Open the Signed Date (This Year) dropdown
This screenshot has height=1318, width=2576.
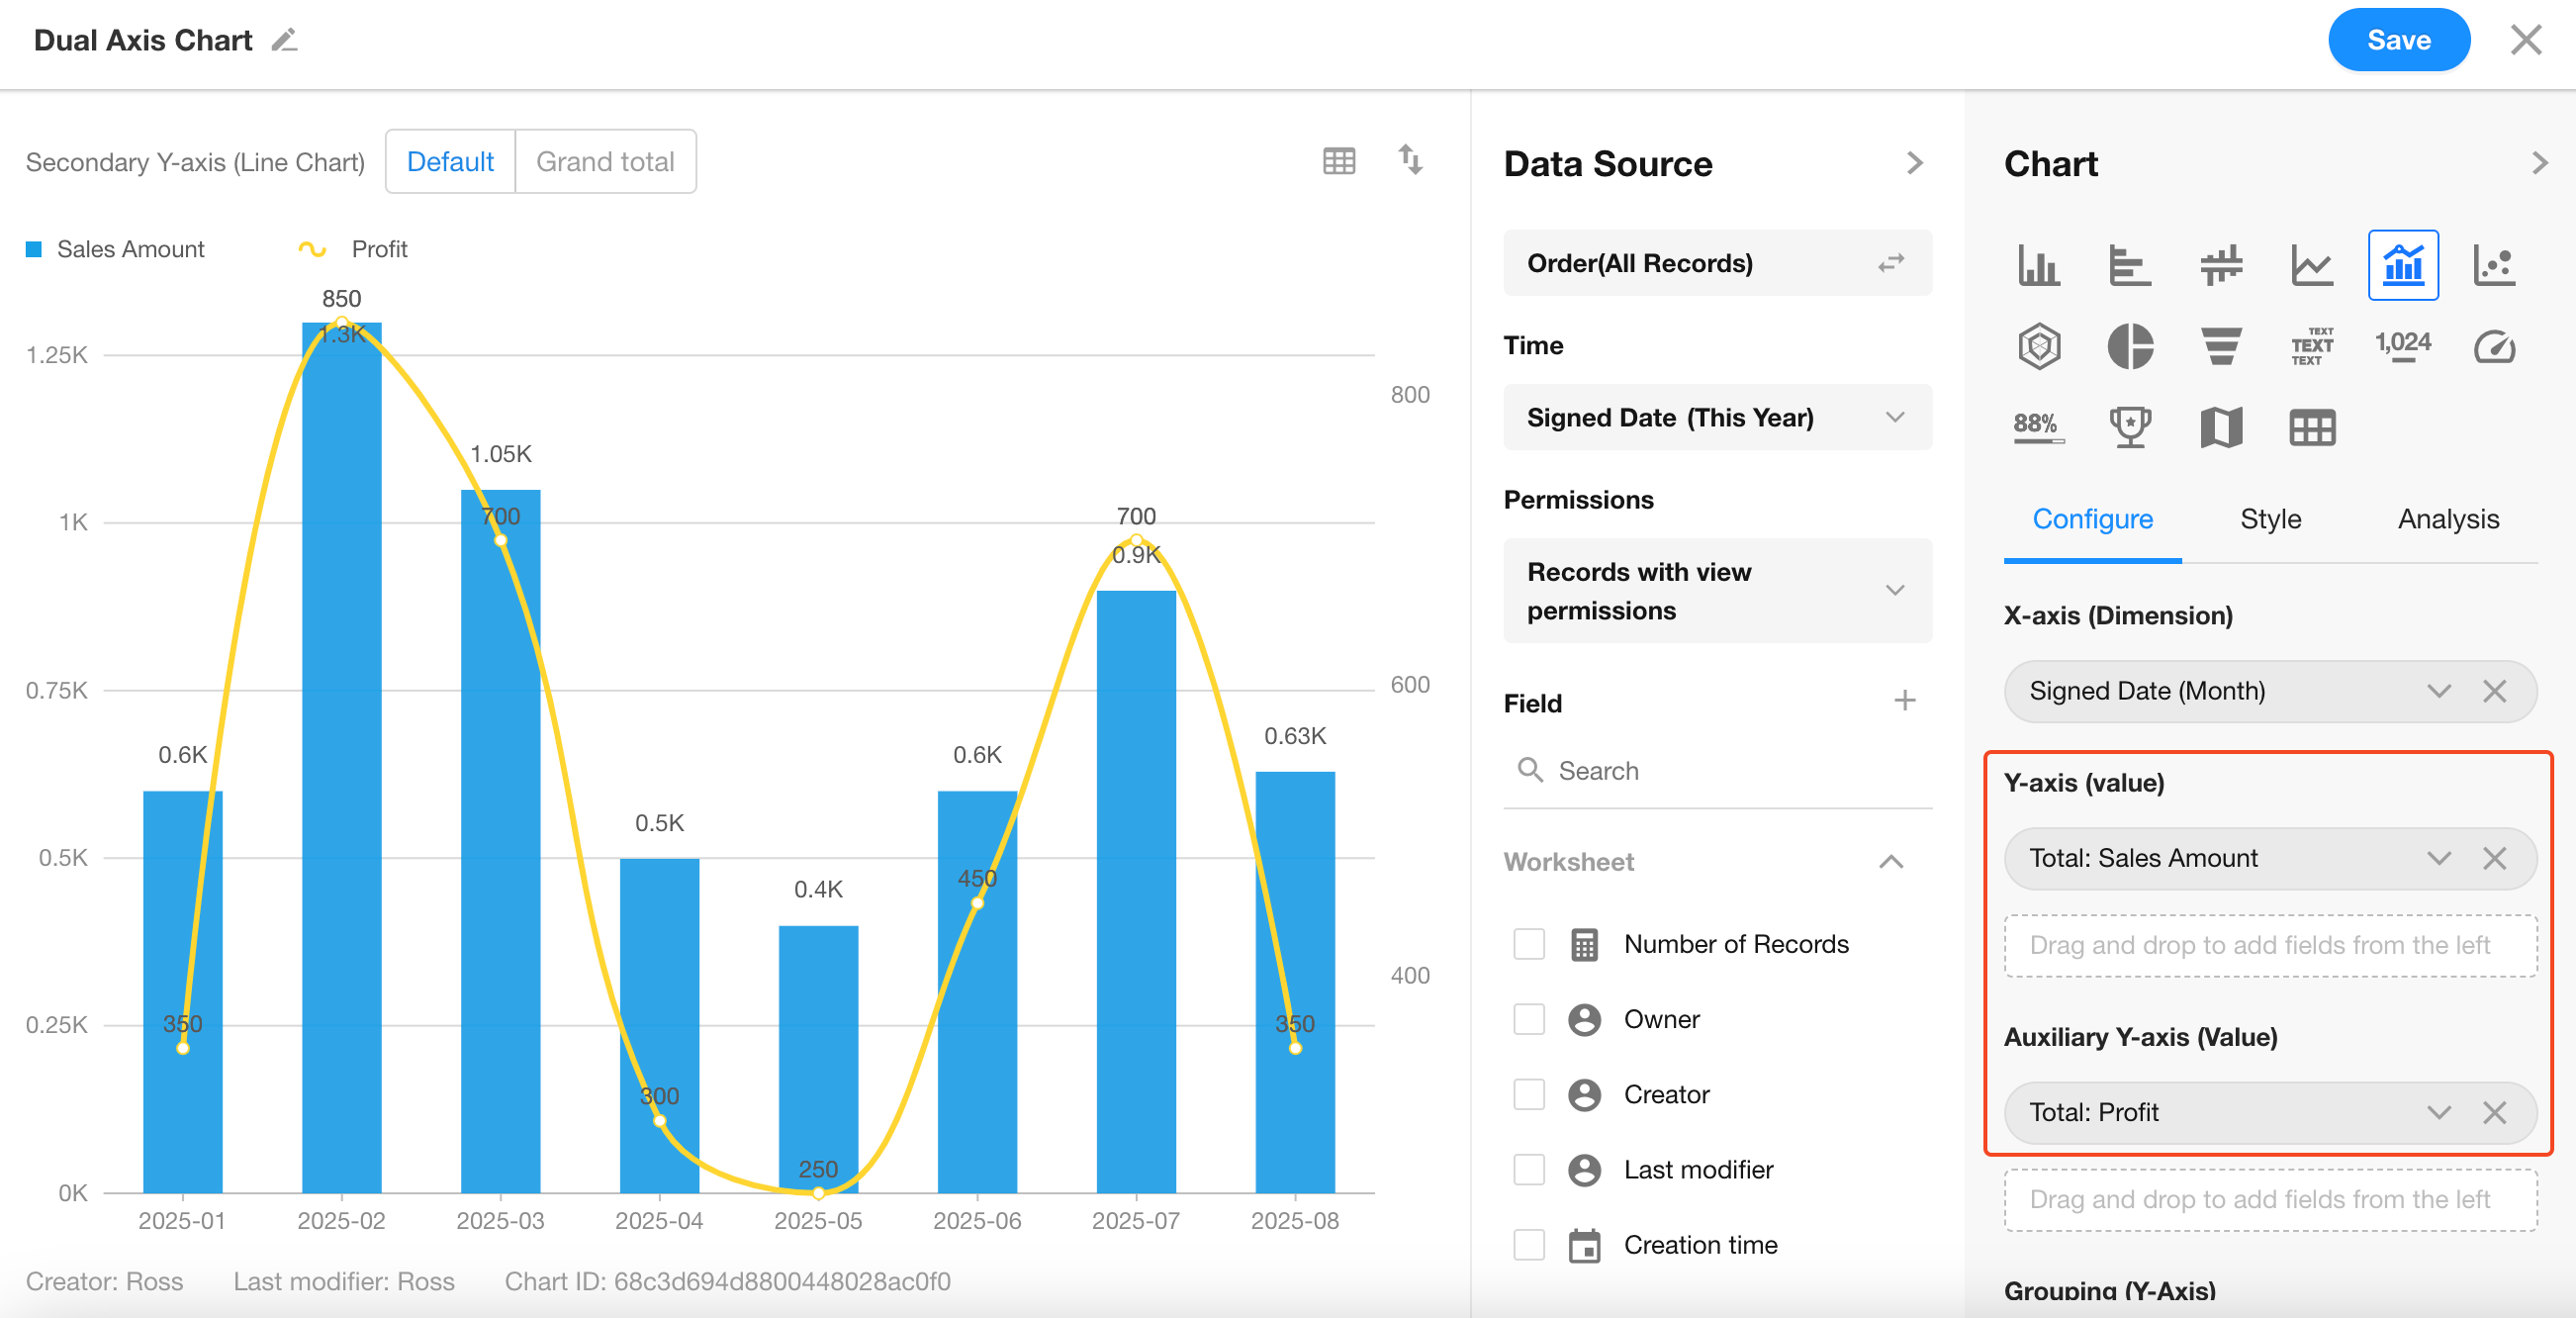click(1716, 417)
